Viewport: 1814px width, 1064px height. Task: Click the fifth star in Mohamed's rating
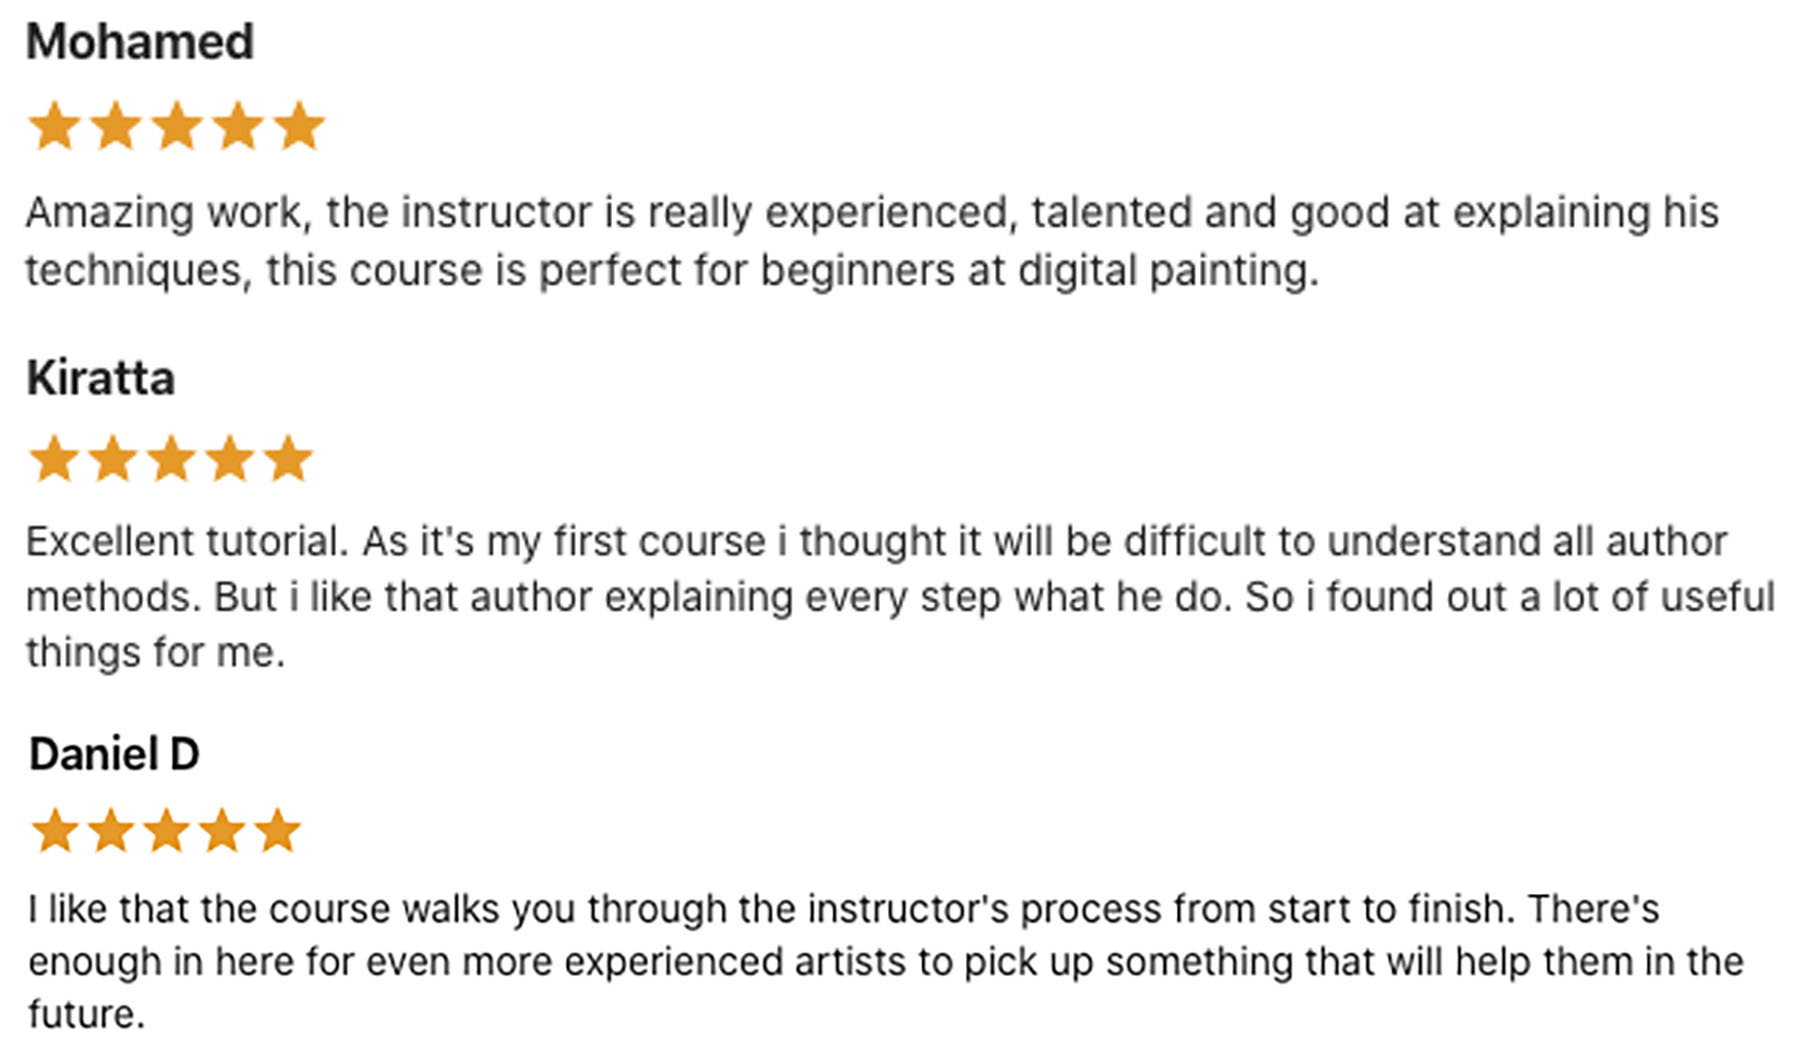tap(299, 127)
